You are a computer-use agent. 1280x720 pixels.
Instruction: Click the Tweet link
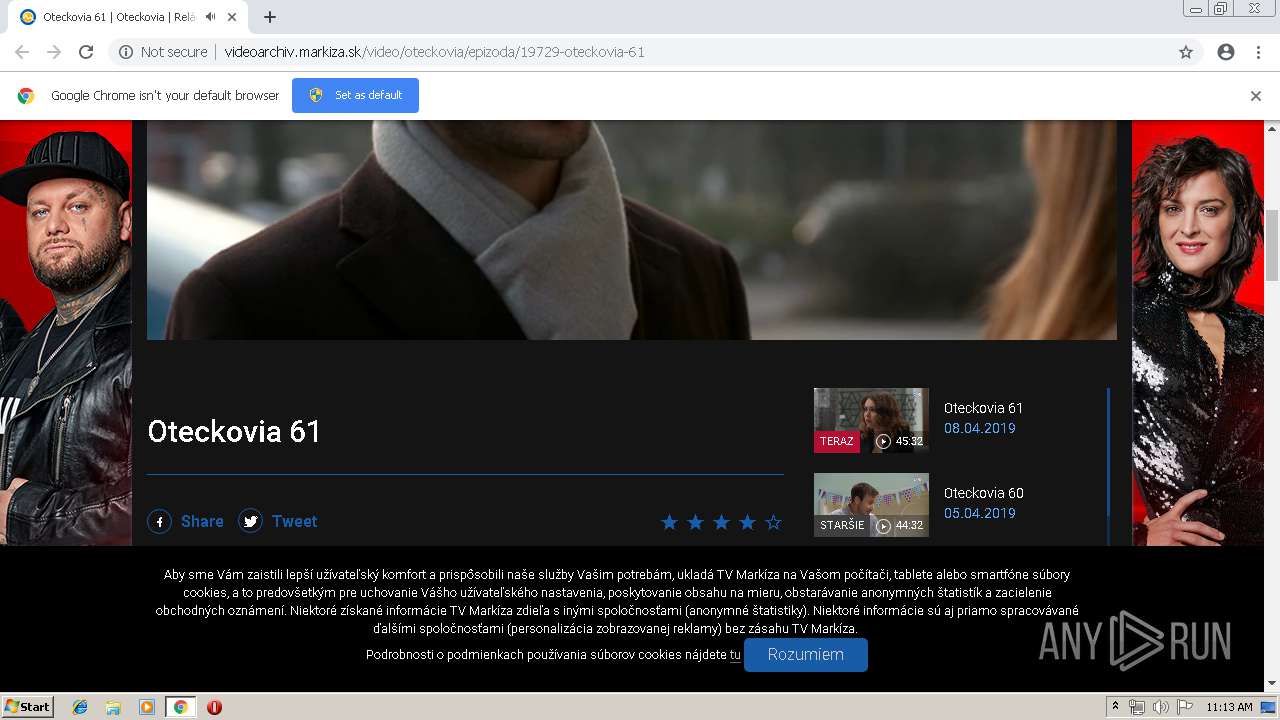pos(294,521)
